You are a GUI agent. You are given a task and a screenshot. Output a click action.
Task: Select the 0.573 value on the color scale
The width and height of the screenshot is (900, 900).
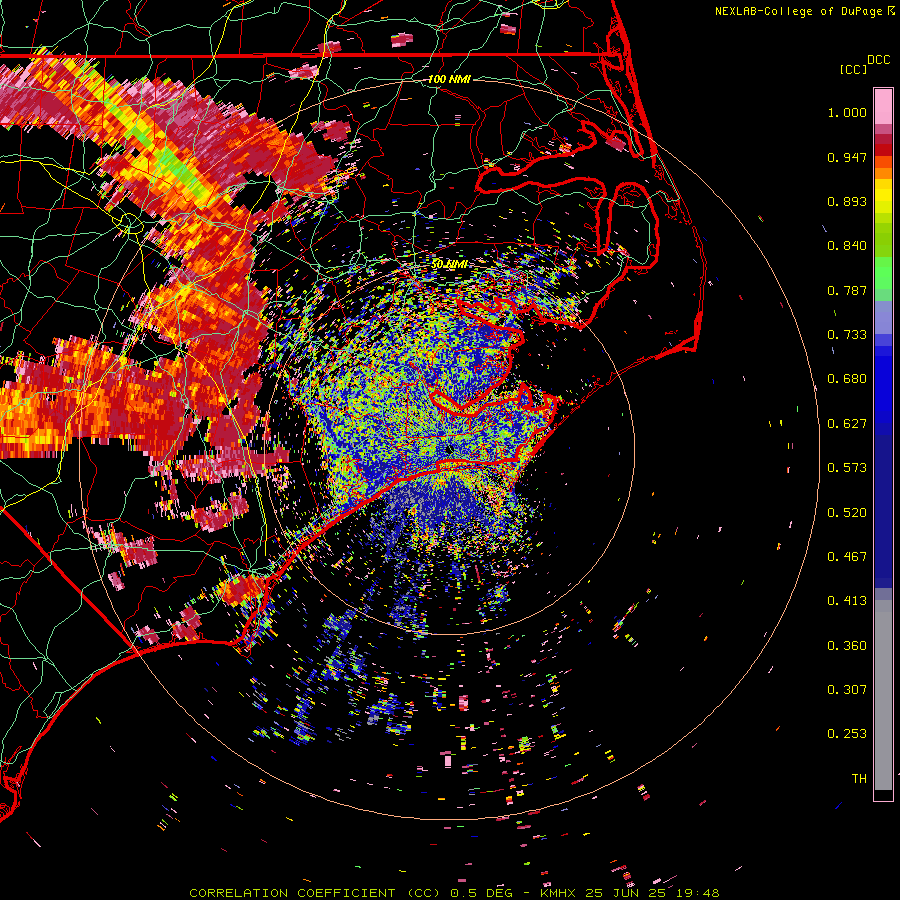[x=847, y=468]
